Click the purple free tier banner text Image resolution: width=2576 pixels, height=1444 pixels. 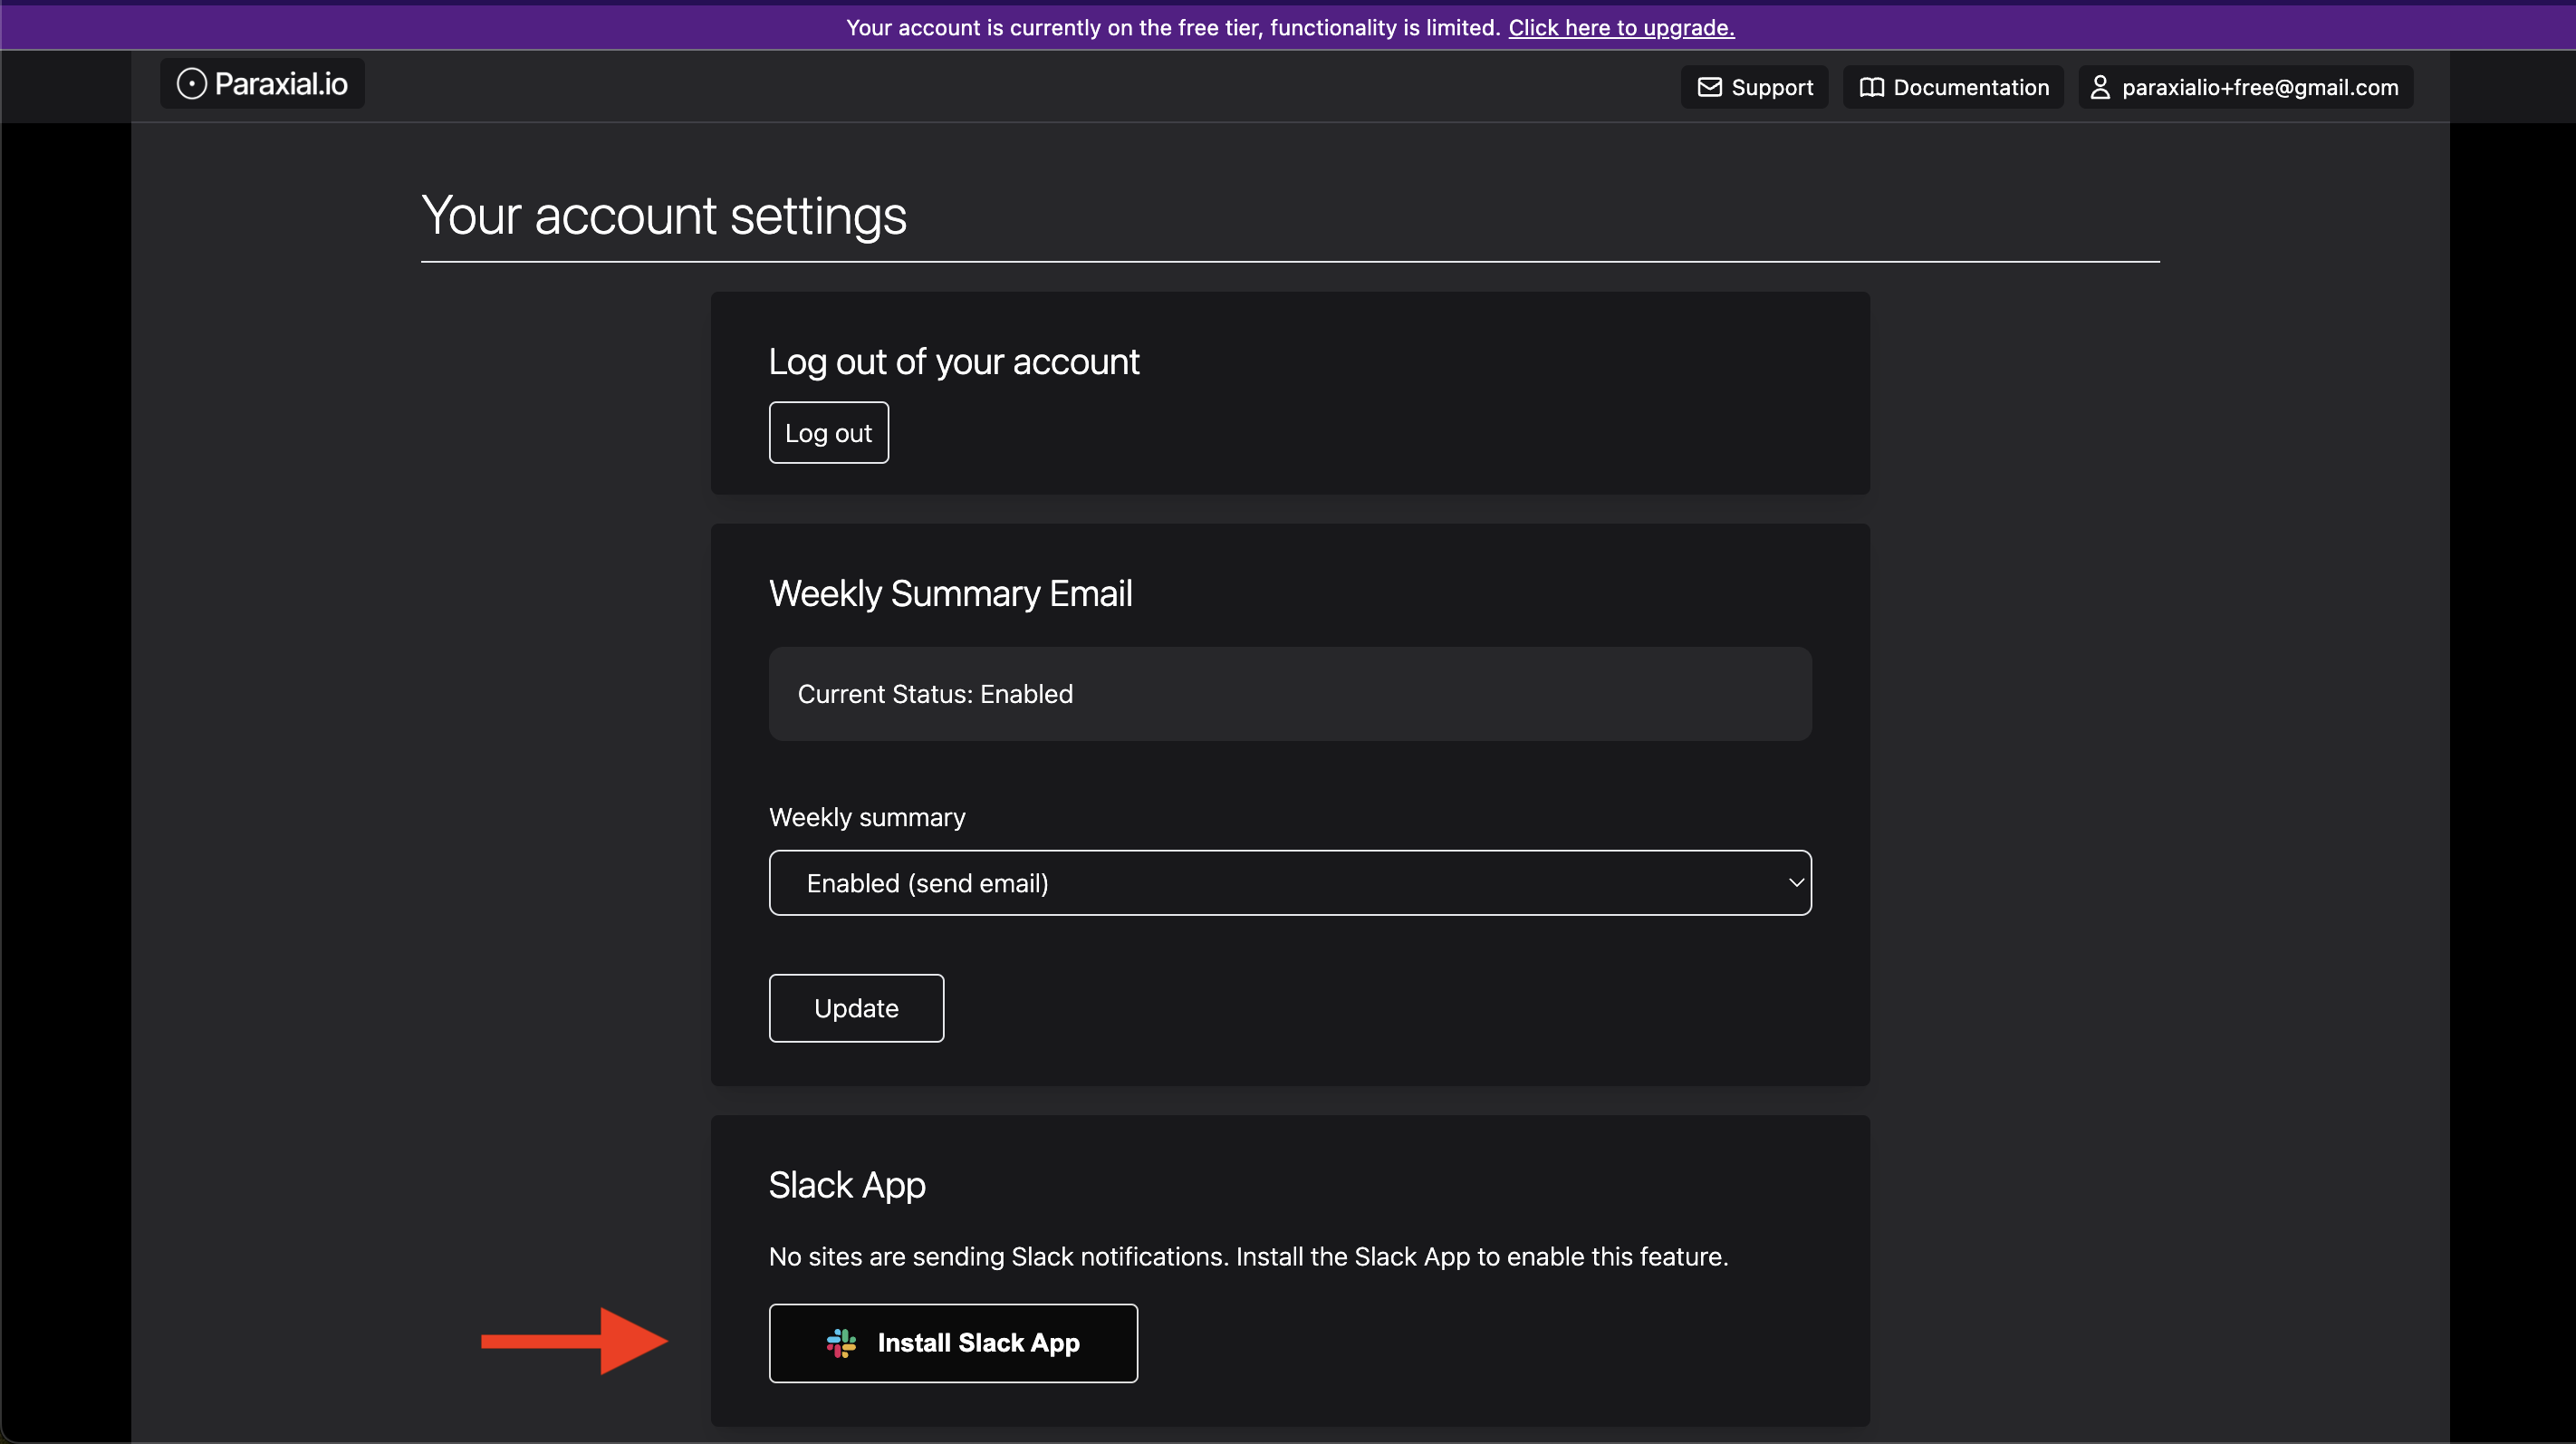pos(1172,28)
